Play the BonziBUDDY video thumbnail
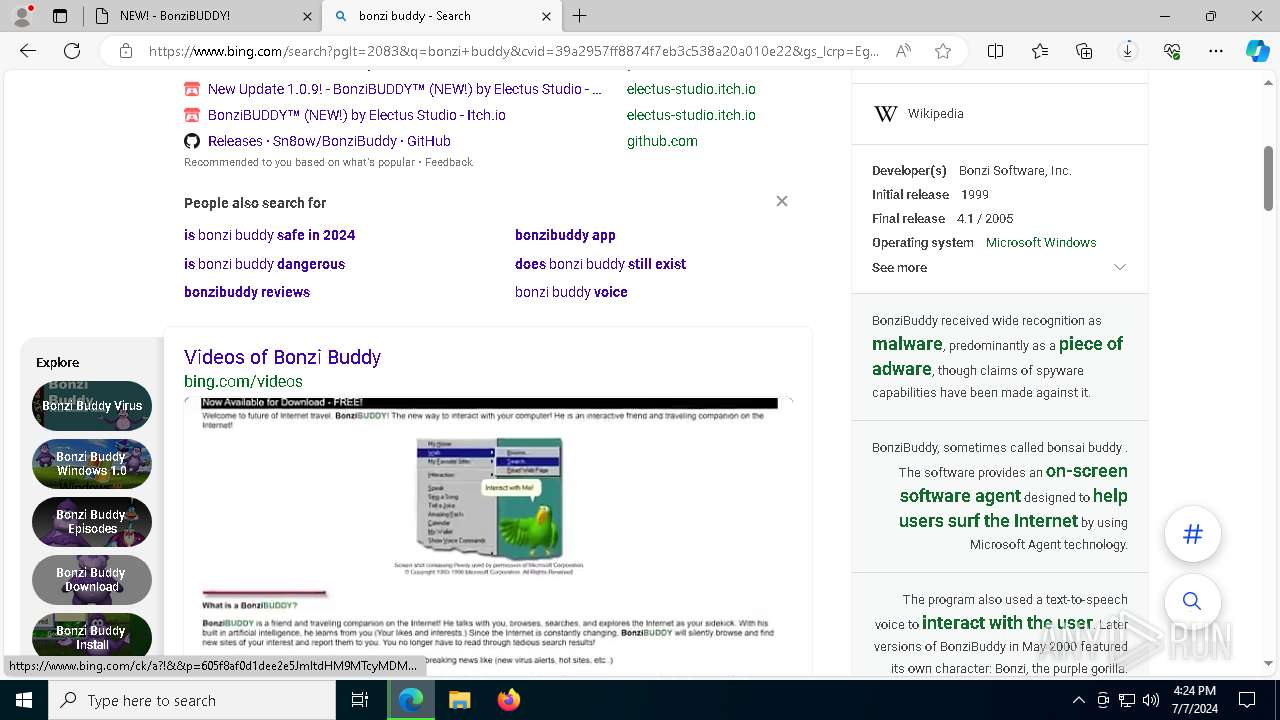 pyautogui.click(x=488, y=536)
